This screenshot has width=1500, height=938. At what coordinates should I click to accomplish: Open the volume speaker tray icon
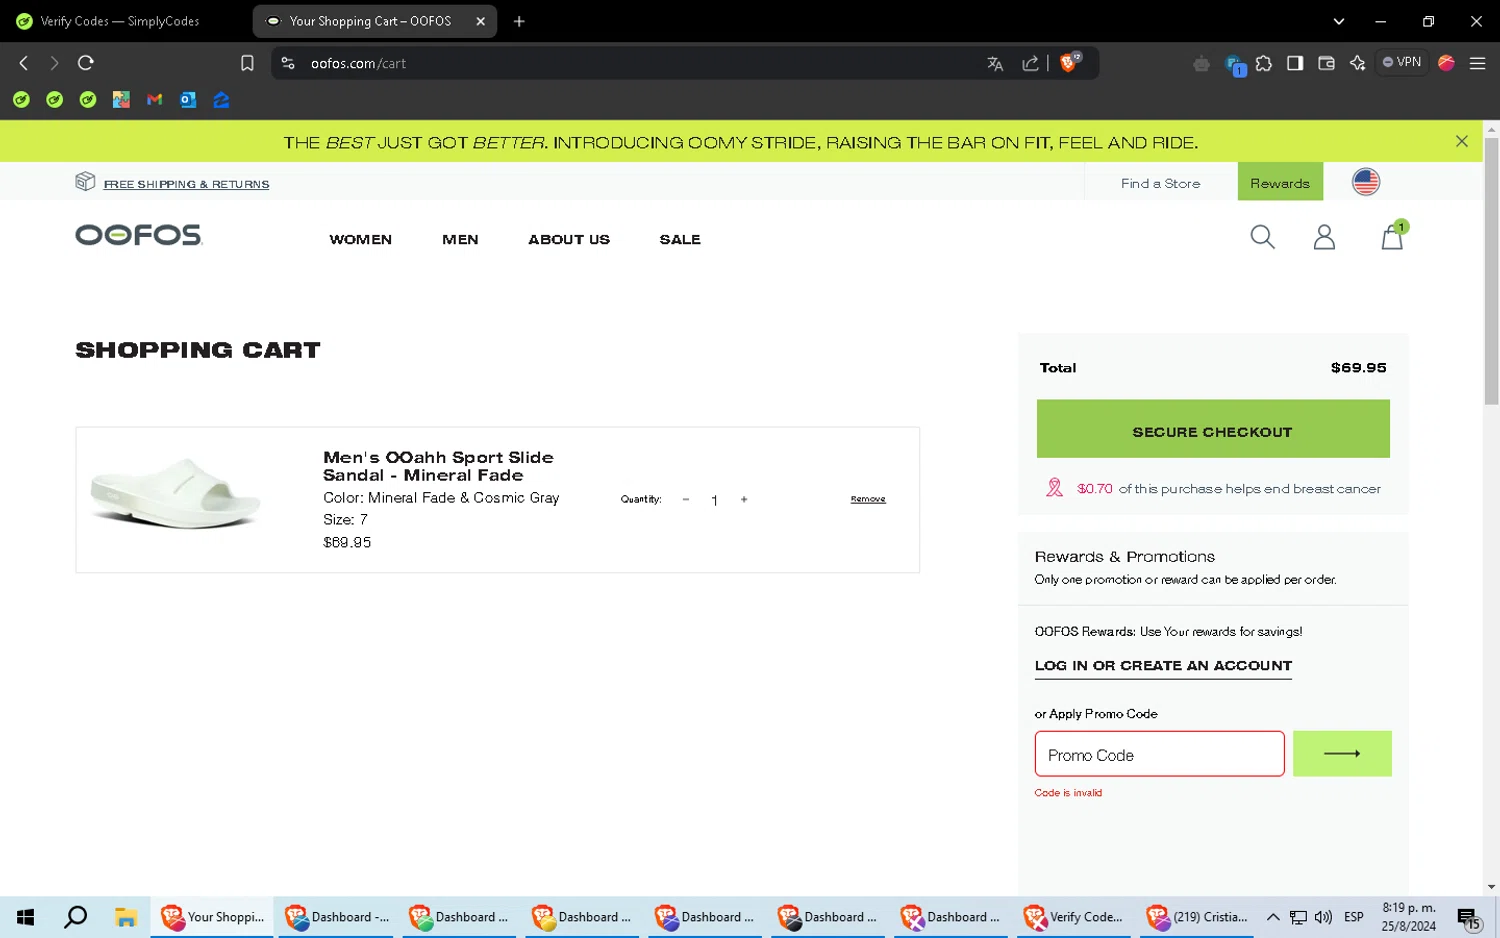tap(1324, 917)
